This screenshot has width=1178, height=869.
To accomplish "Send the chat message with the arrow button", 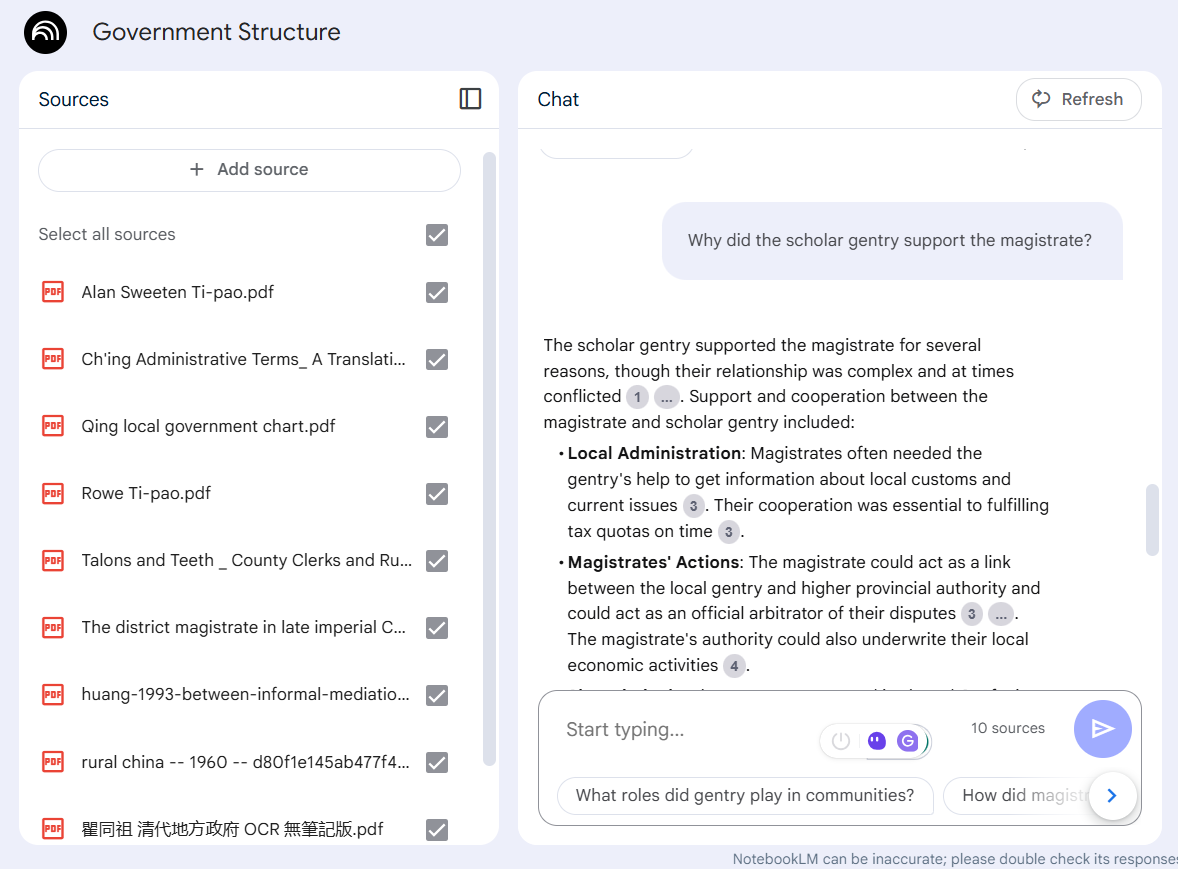I will tap(1102, 729).
